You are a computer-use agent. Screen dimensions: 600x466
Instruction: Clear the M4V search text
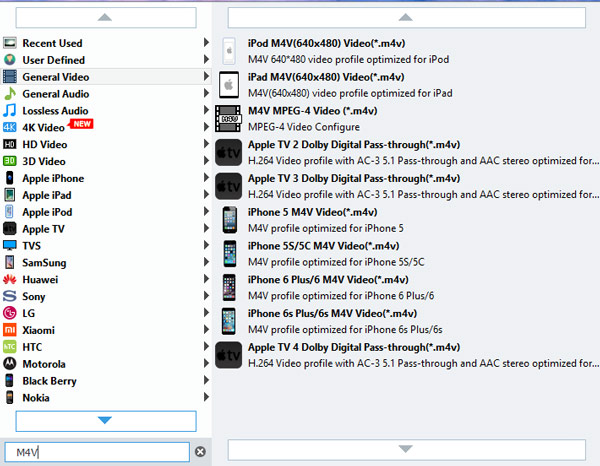200,452
